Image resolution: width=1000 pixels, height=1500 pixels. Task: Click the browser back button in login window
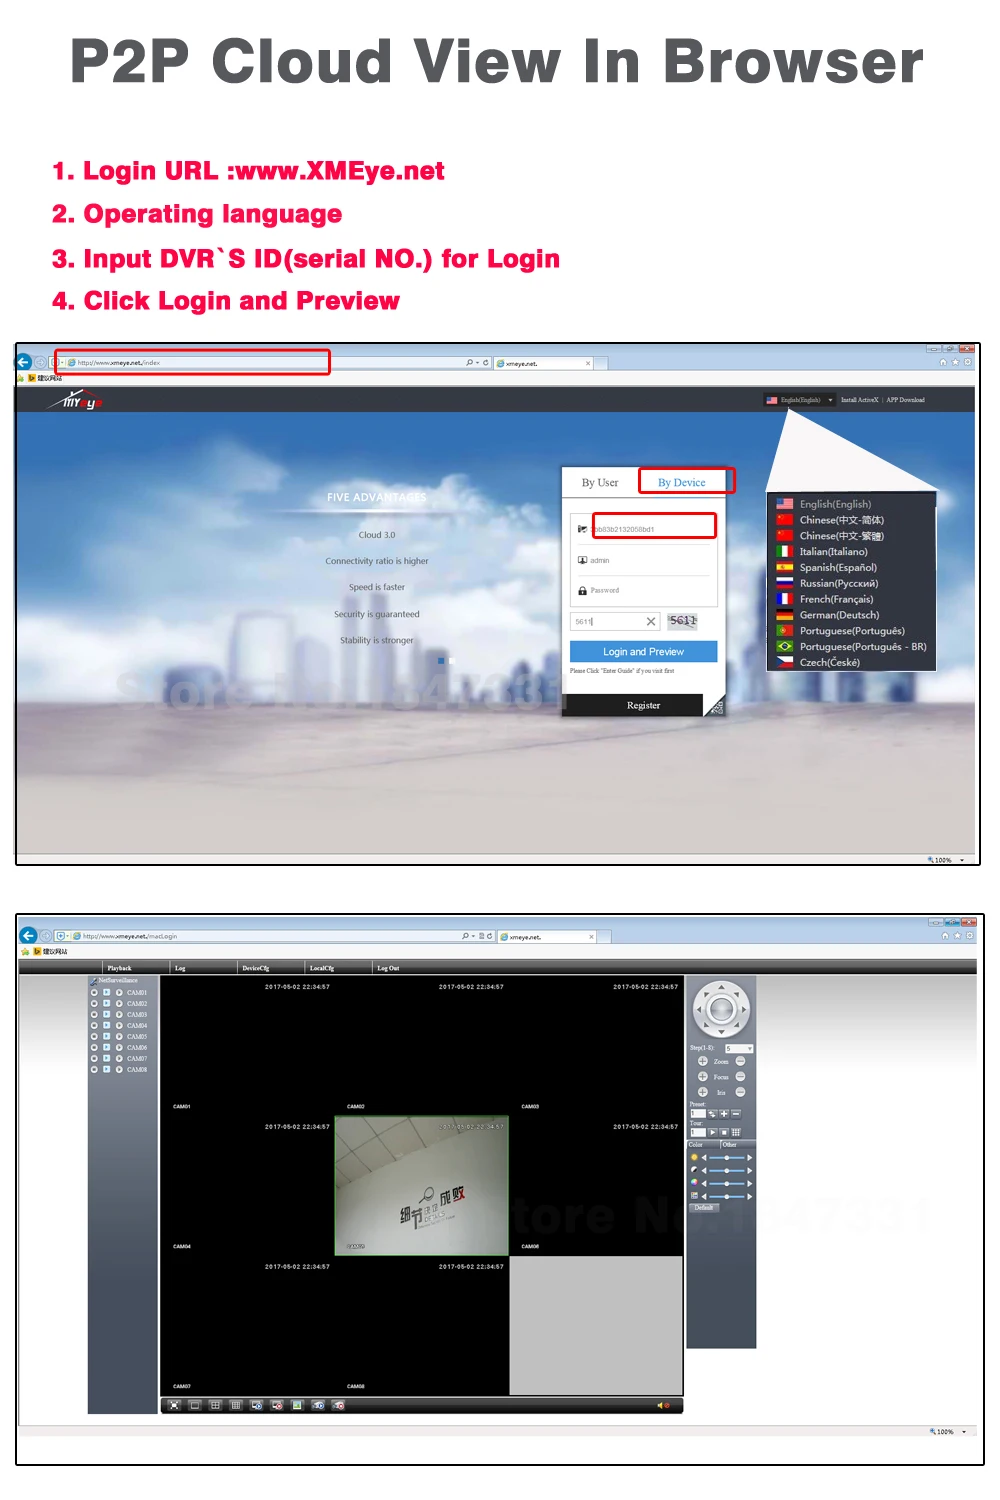24,362
